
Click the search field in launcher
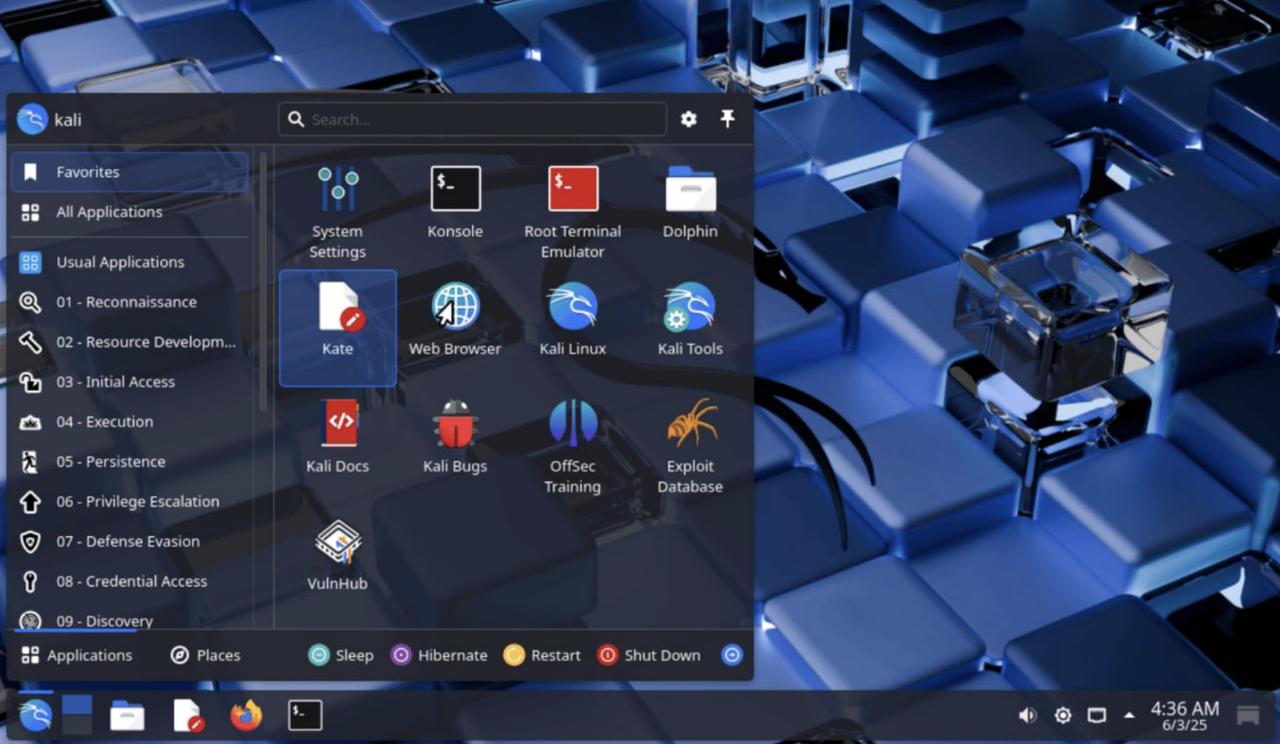tap(472, 119)
